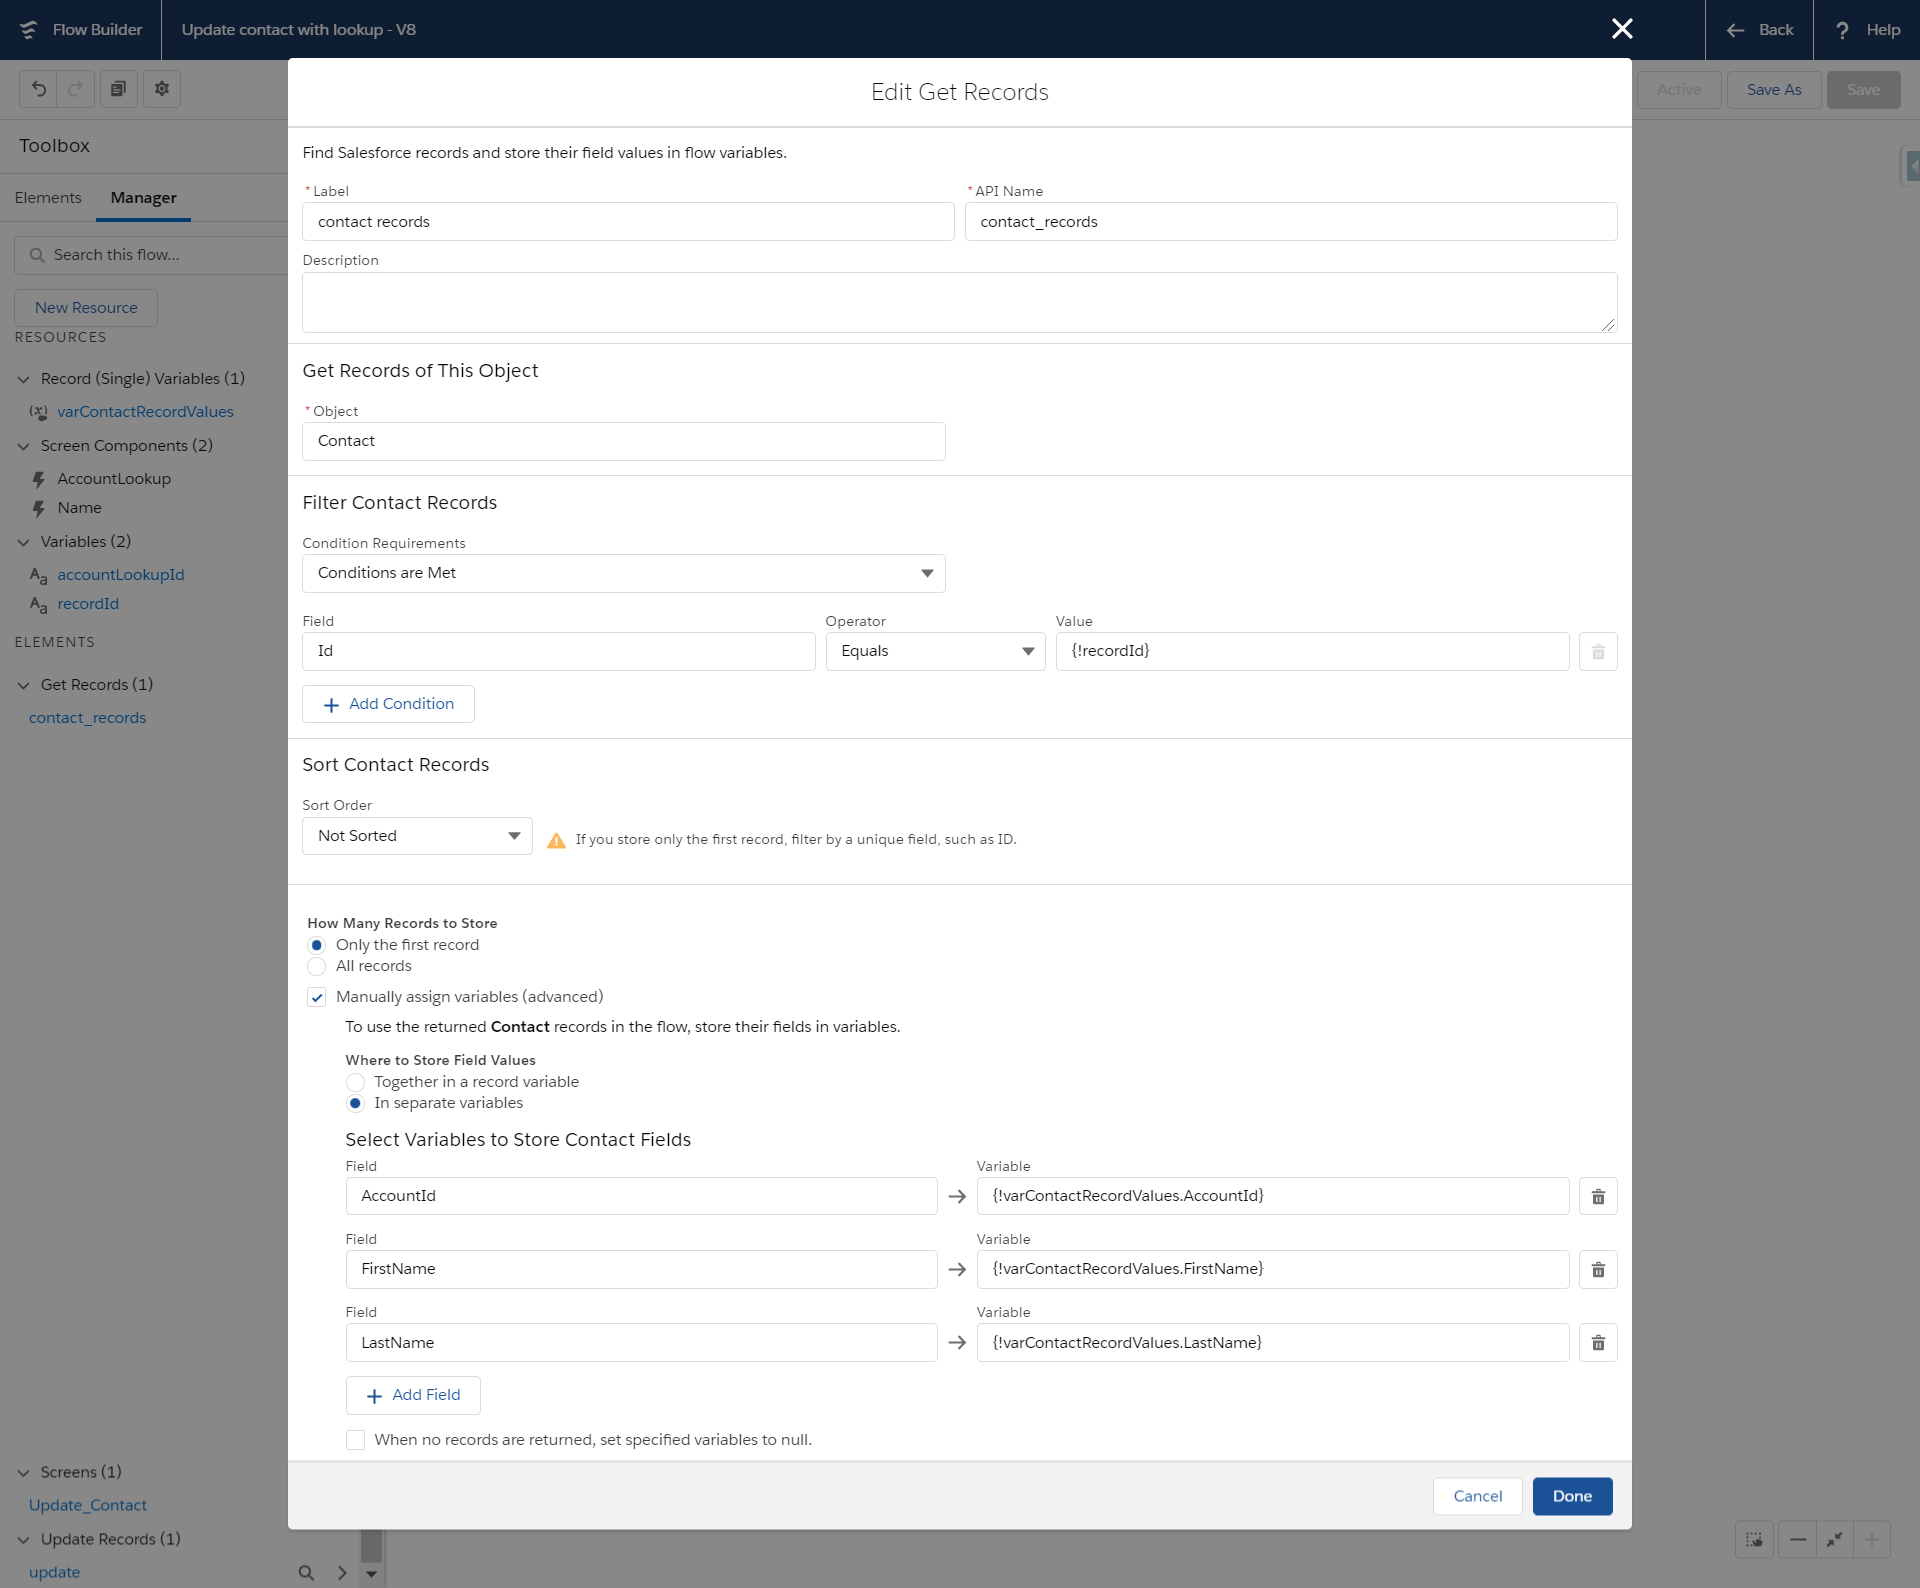Screen dimensions: 1920x1588
Task: Click the New Resource button
Action: [86, 308]
